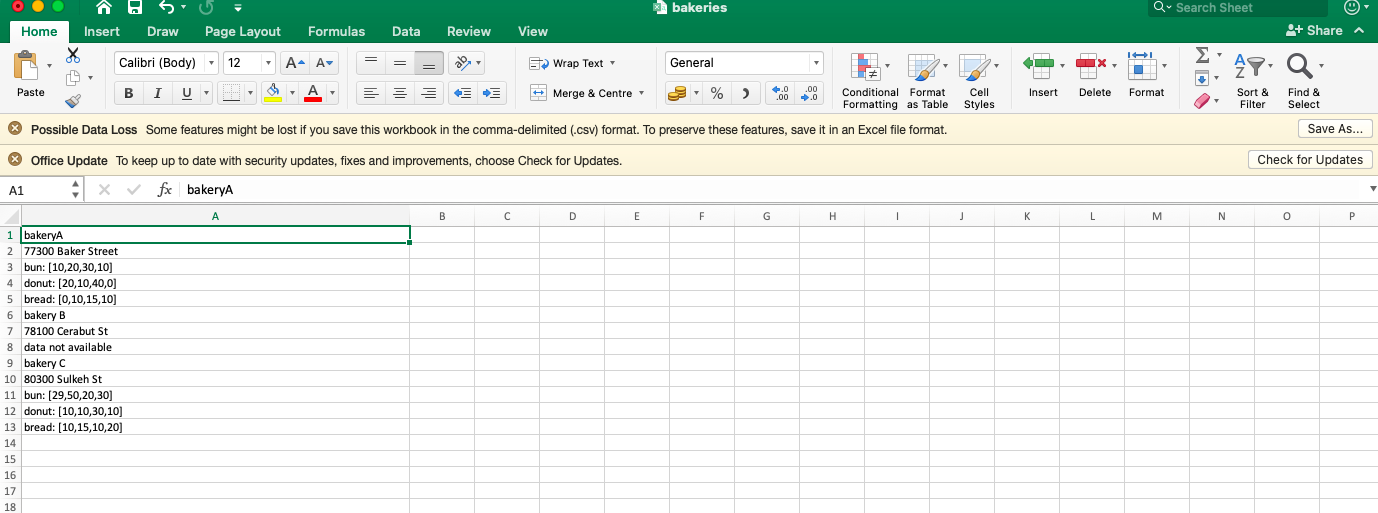The height and width of the screenshot is (513, 1378).
Task: Click the Format as Table icon
Action: pyautogui.click(x=927, y=80)
